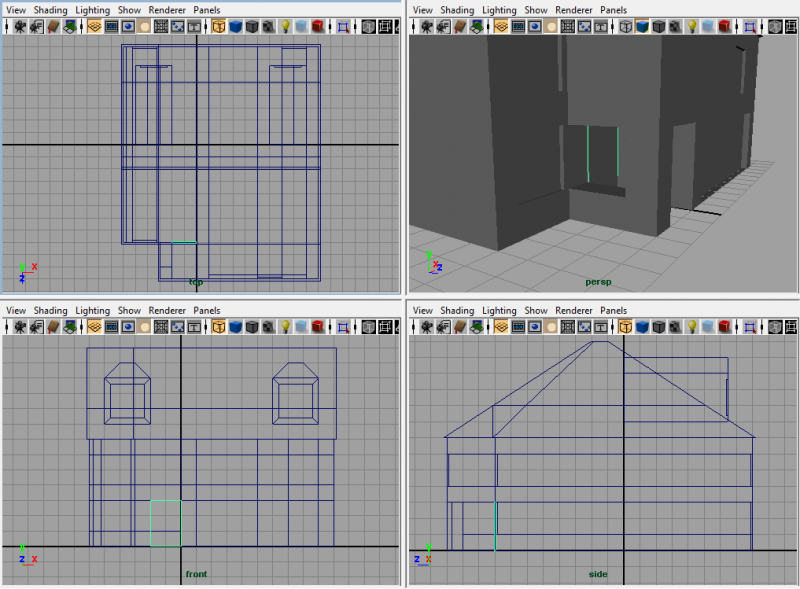Open Lighting menu in front view panel
The width and height of the screenshot is (800, 589).
pyautogui.click(x=93, y=311)
